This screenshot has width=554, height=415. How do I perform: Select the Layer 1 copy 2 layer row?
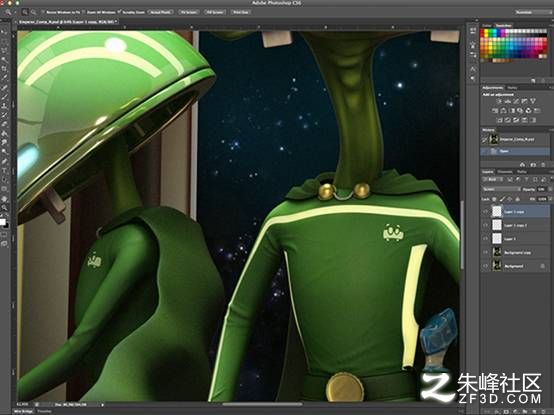515,225
